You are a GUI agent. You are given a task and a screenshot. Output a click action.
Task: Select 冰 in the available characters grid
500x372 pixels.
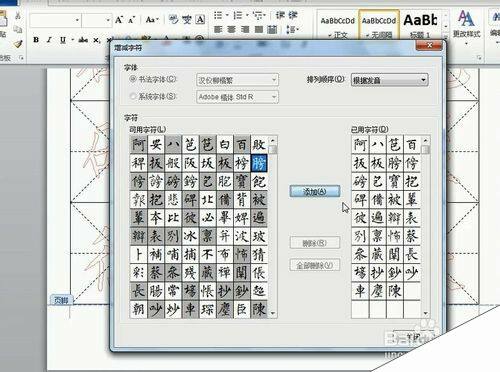[190, 236]
